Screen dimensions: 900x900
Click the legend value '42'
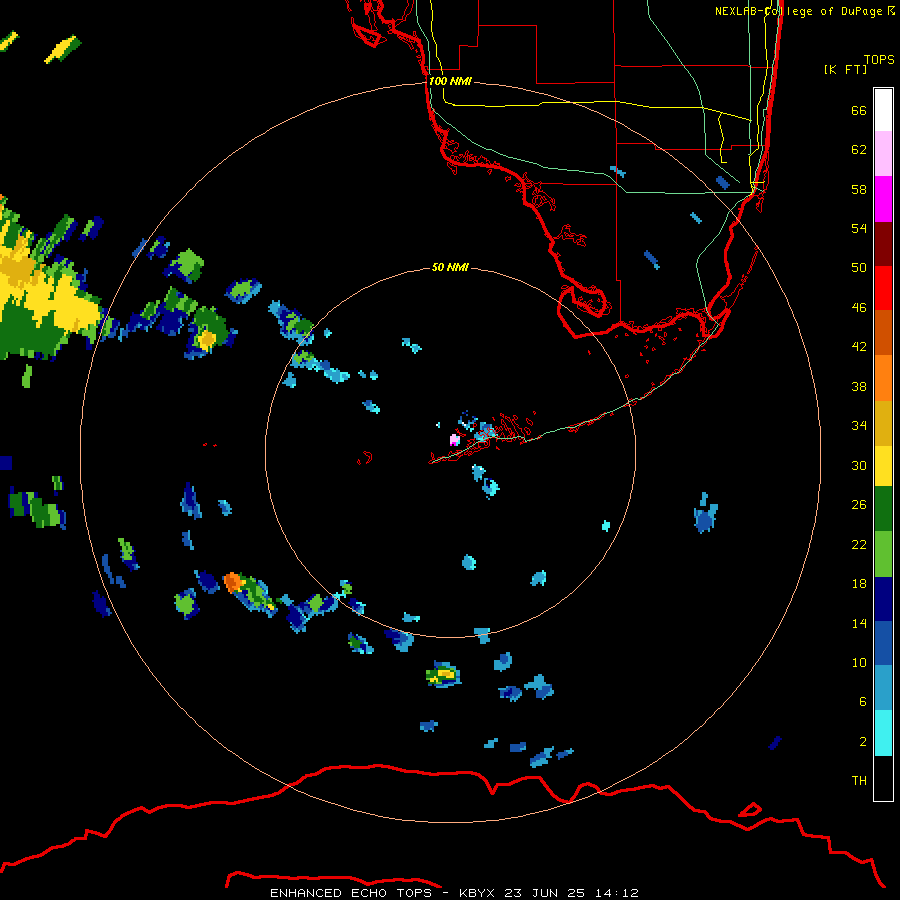pos(859,347)
